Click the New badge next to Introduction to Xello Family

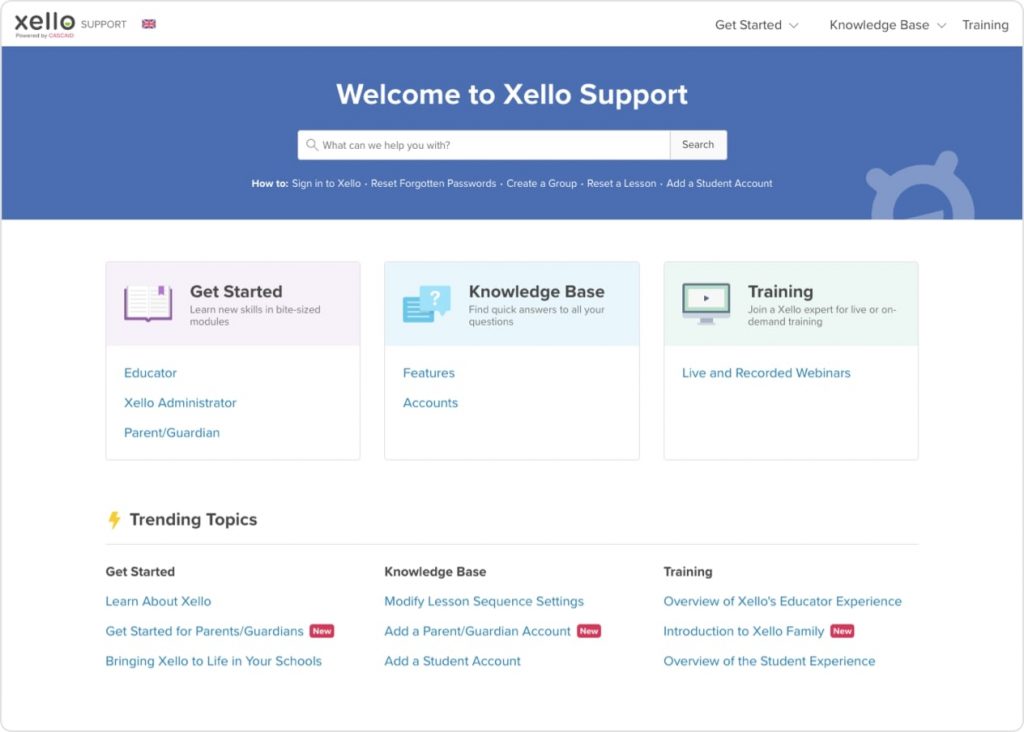click(x=841, y=631)
